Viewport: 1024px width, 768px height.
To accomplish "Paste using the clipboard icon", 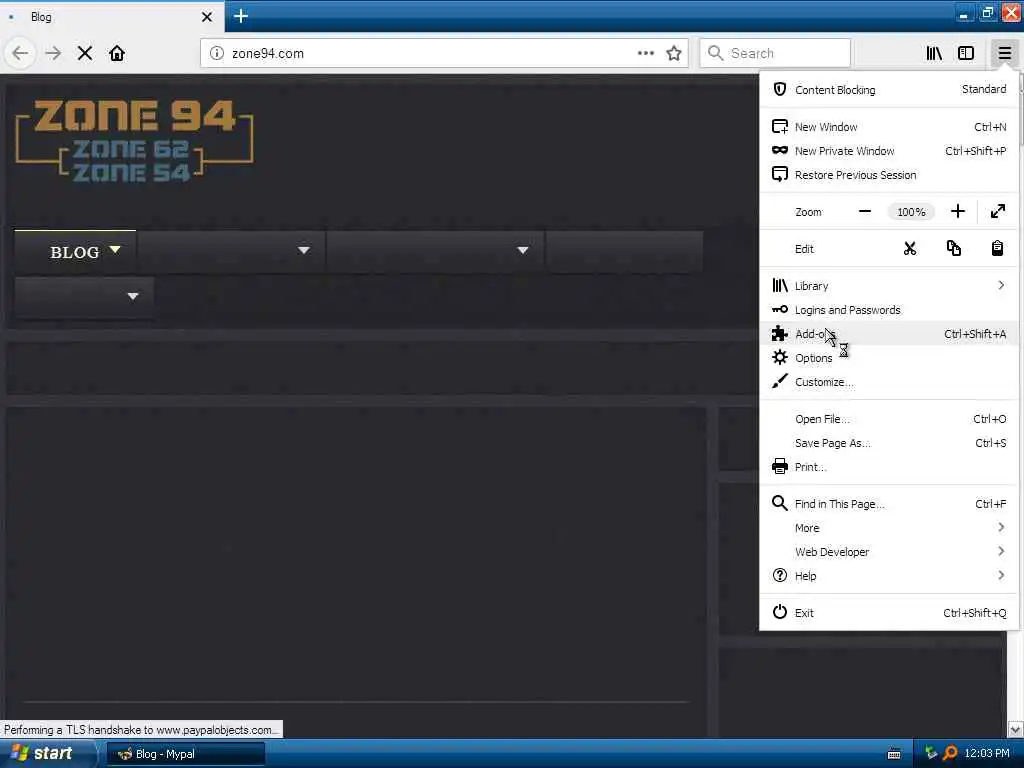I will click(997, 249).
